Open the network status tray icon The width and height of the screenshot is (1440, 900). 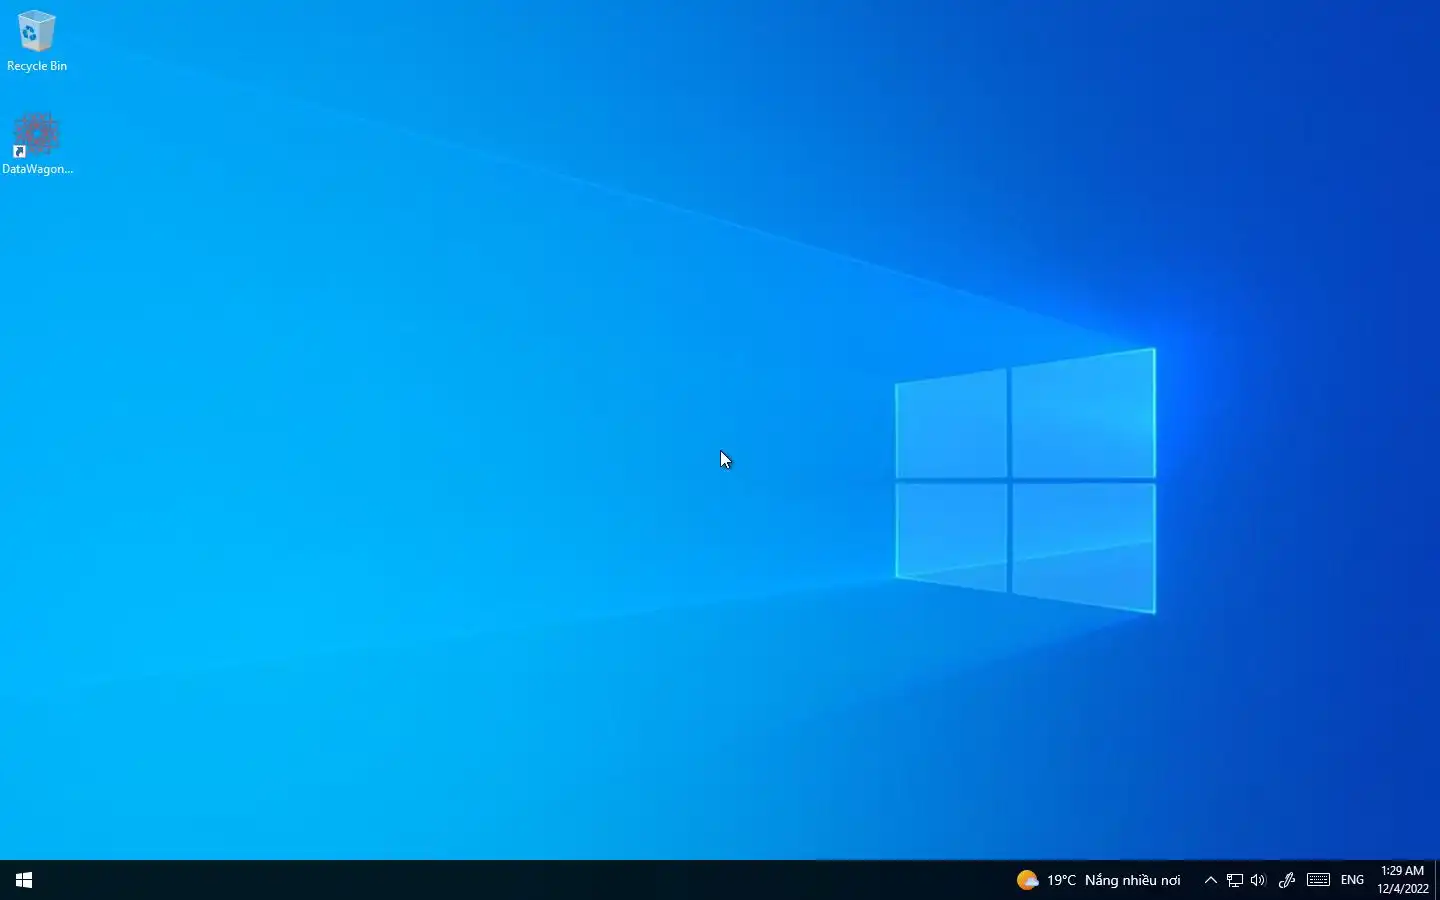(1235, 880)
